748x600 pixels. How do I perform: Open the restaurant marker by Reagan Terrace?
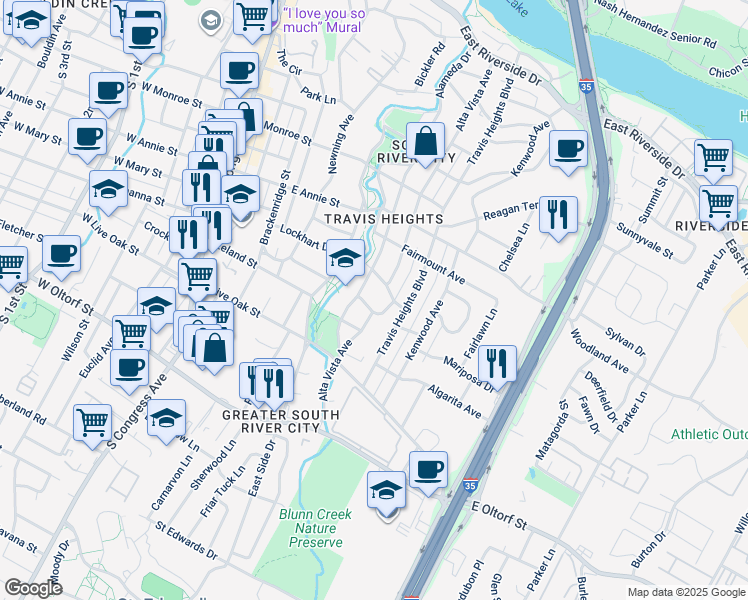point(558,214)
